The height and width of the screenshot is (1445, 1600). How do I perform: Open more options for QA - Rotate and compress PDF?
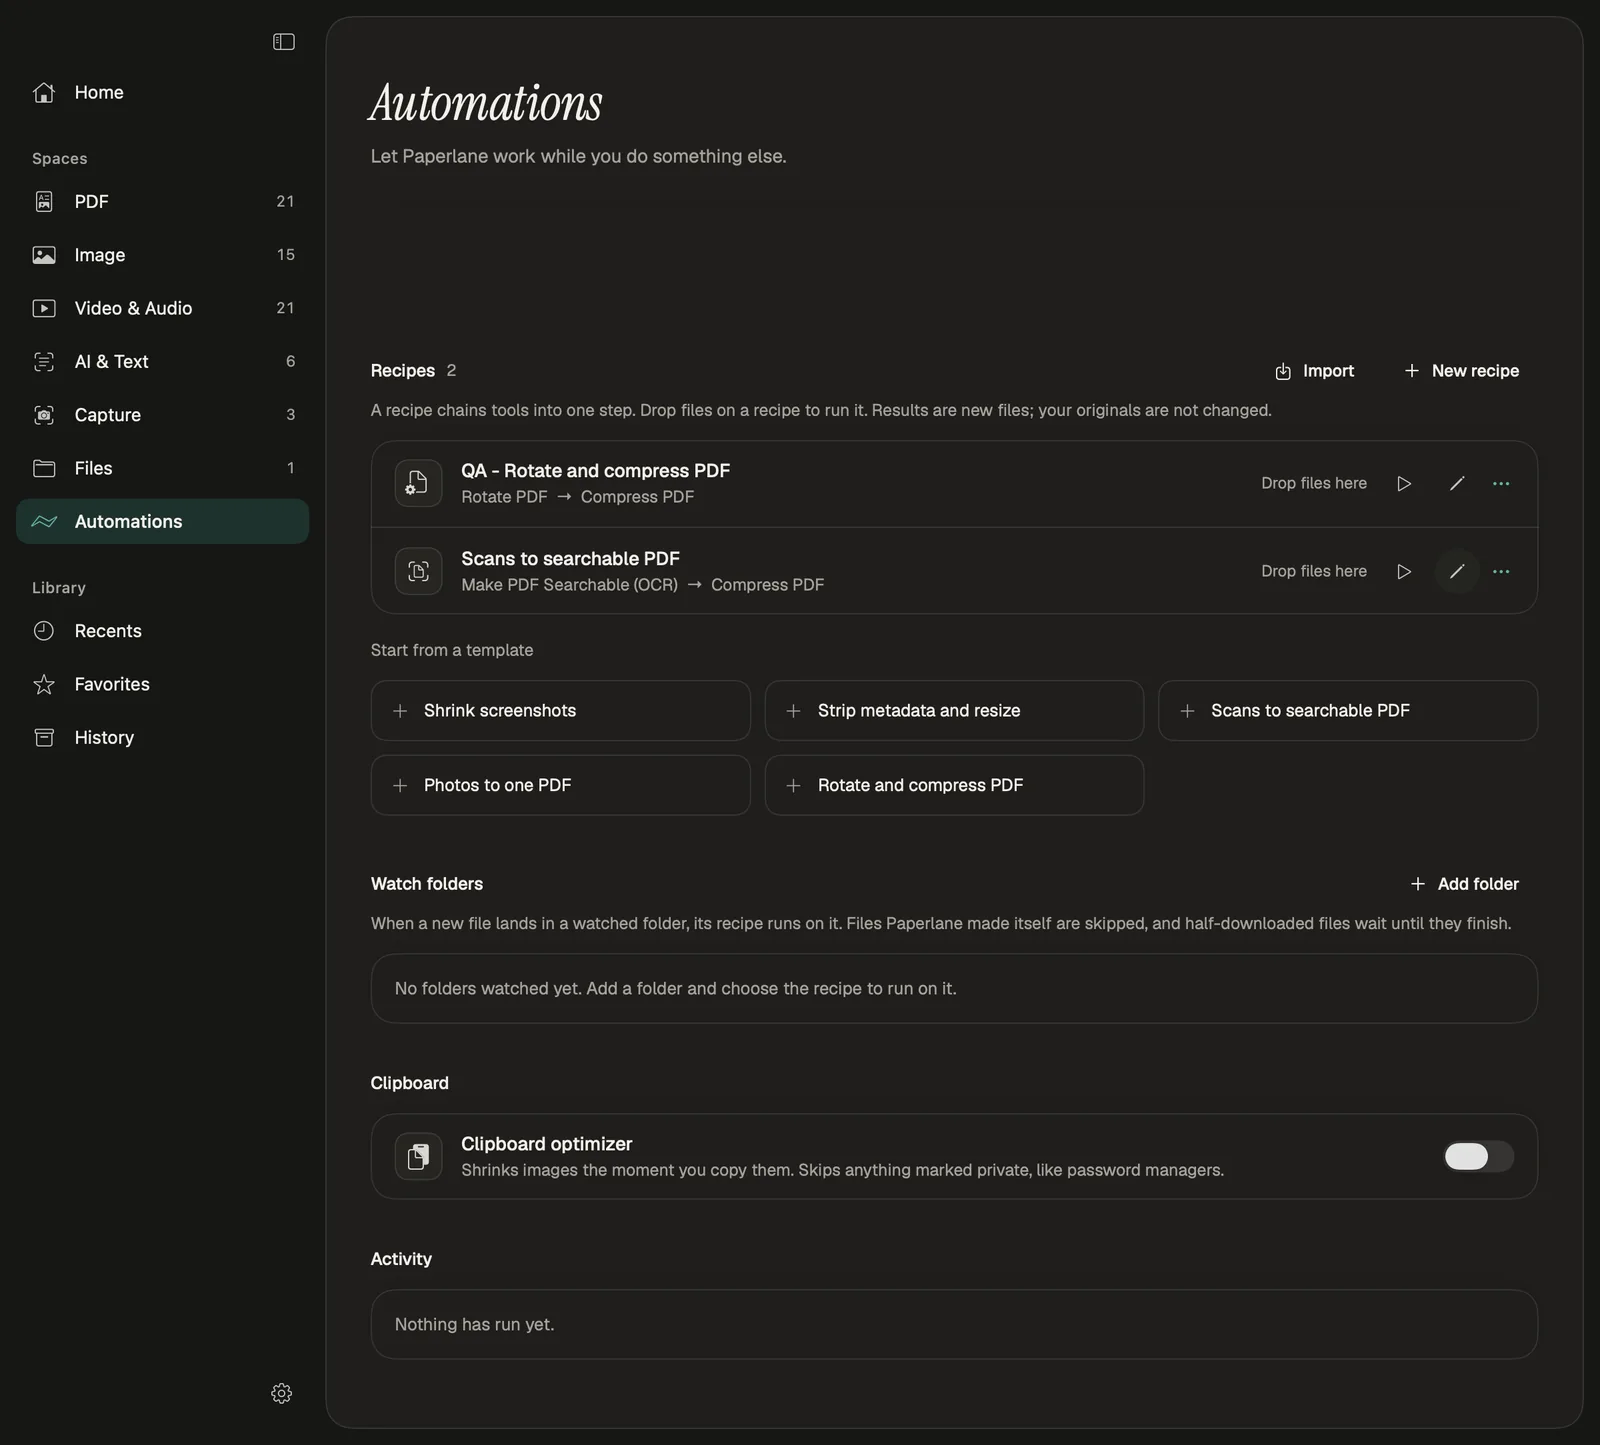(1501, 483)
